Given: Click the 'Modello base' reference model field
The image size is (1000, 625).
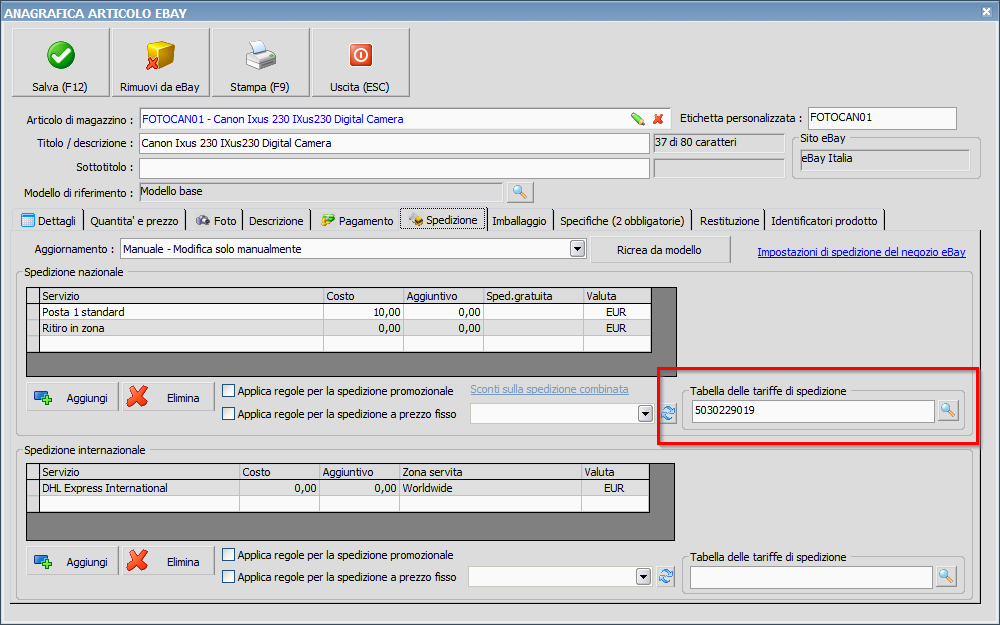Looking at the screenshot, I should (x=321, y=192).
